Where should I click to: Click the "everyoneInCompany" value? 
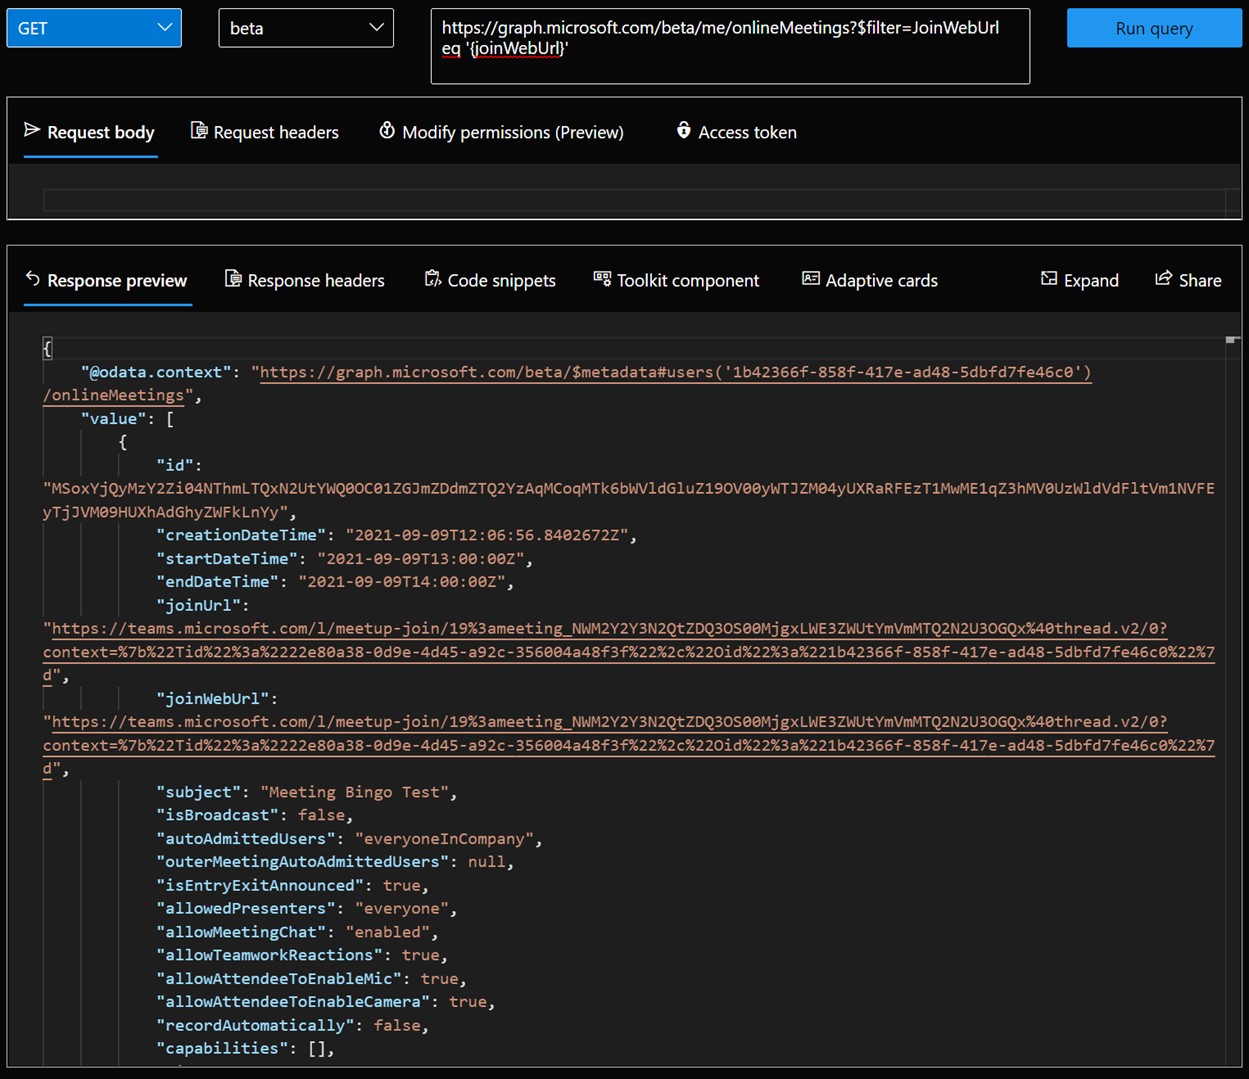point(444,839)
